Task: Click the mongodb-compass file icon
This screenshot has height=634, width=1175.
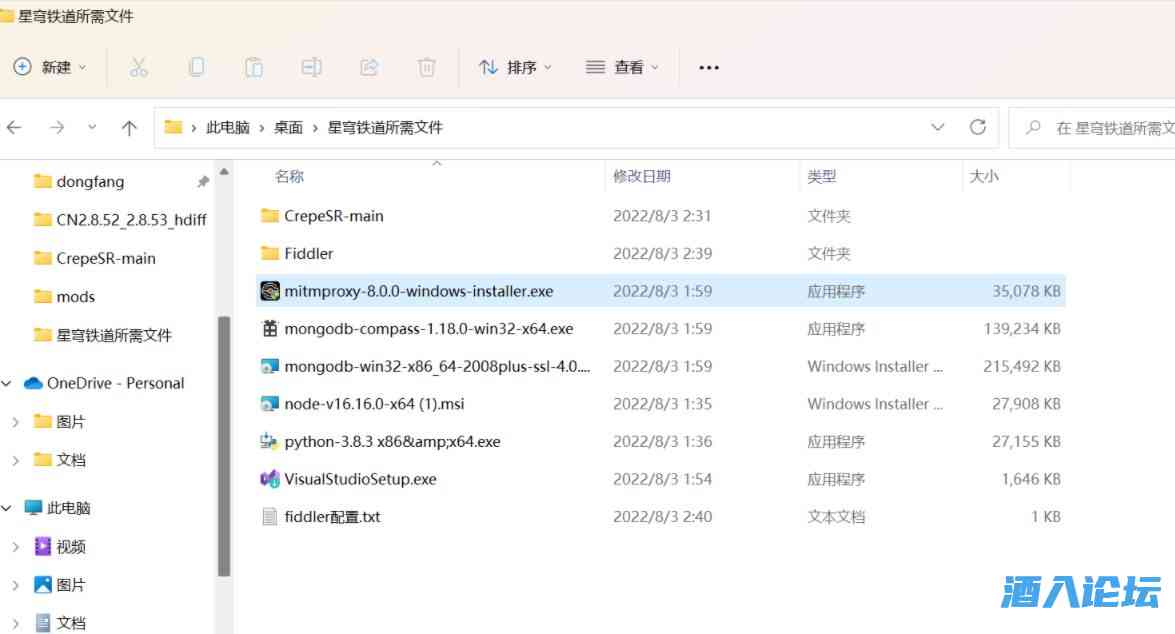Action: click(x=270, y=328)
